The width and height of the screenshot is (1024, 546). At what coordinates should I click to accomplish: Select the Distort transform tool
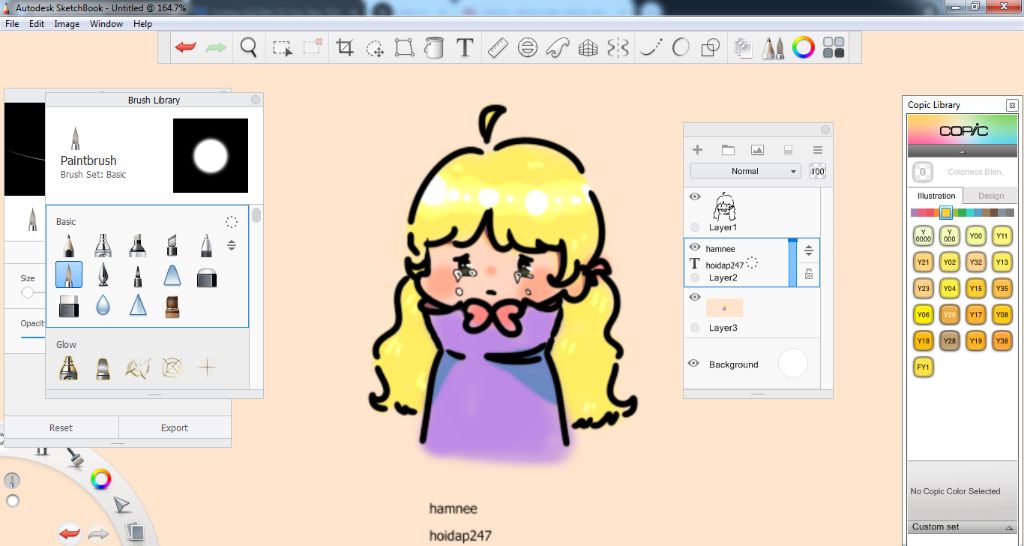coord(404,48)
